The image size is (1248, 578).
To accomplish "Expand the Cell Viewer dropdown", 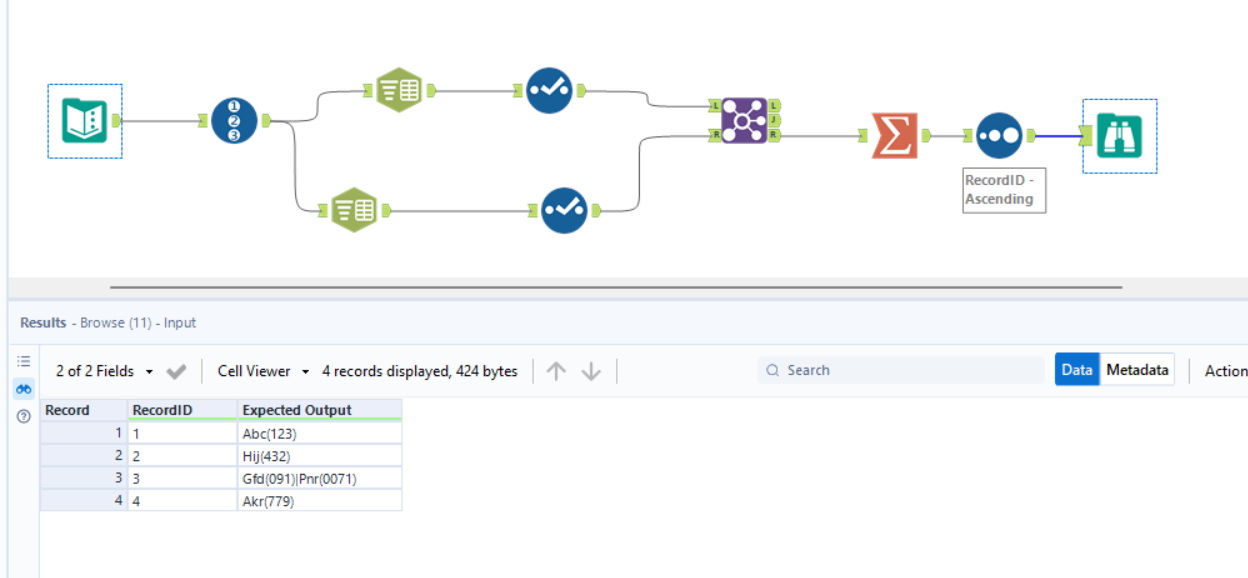I will click(263, 371).
